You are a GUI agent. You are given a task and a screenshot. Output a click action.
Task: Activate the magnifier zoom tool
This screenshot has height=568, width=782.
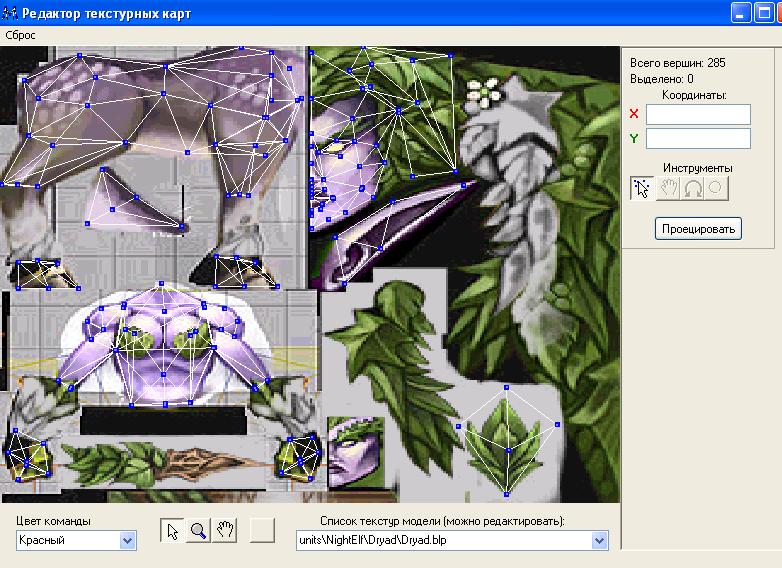click(198, 530)
